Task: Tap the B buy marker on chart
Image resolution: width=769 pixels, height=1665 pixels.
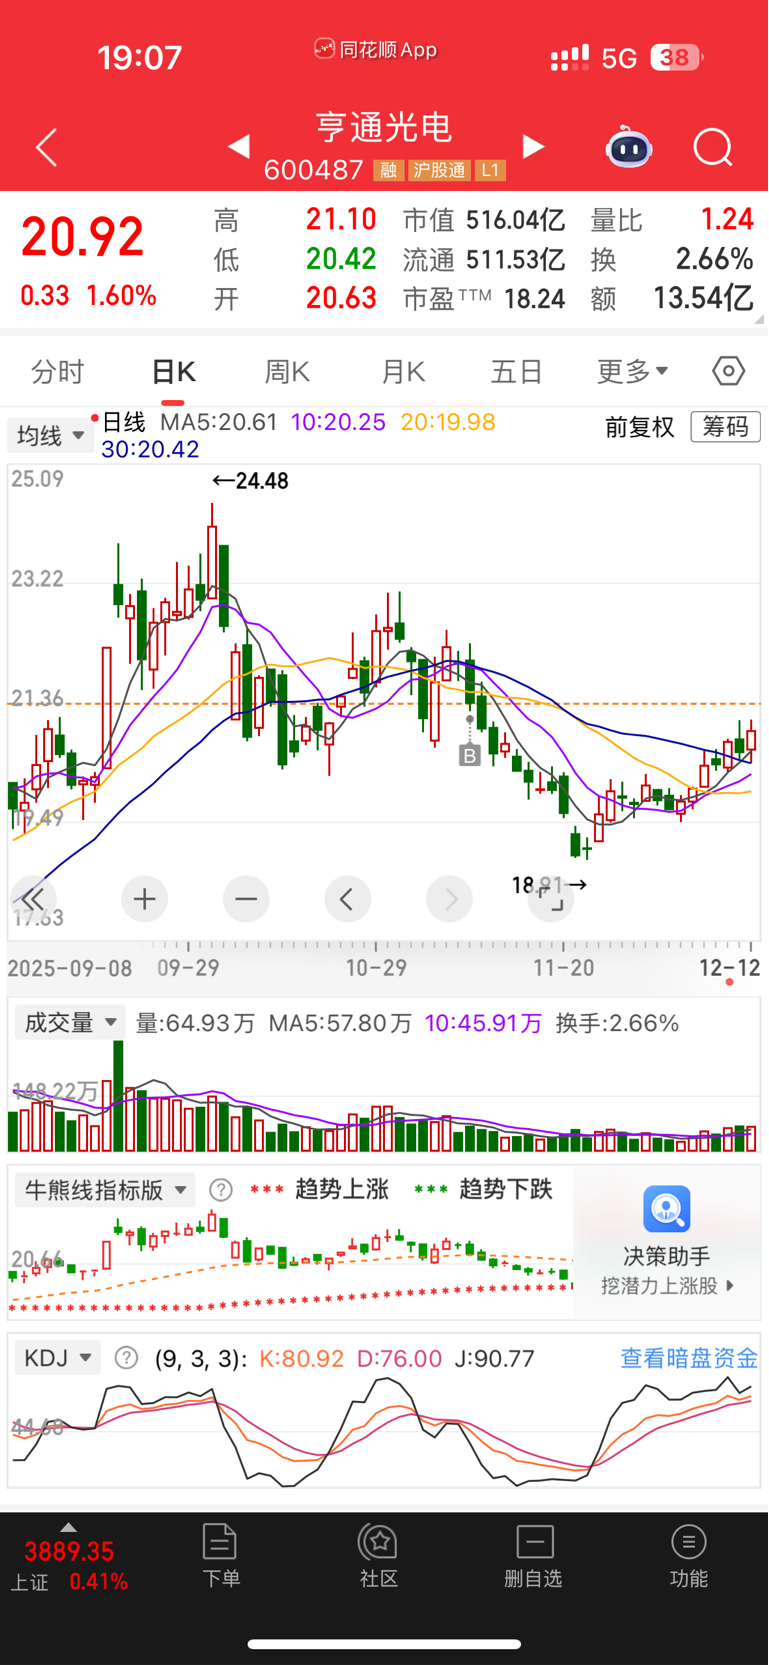Action: (469, 755)
